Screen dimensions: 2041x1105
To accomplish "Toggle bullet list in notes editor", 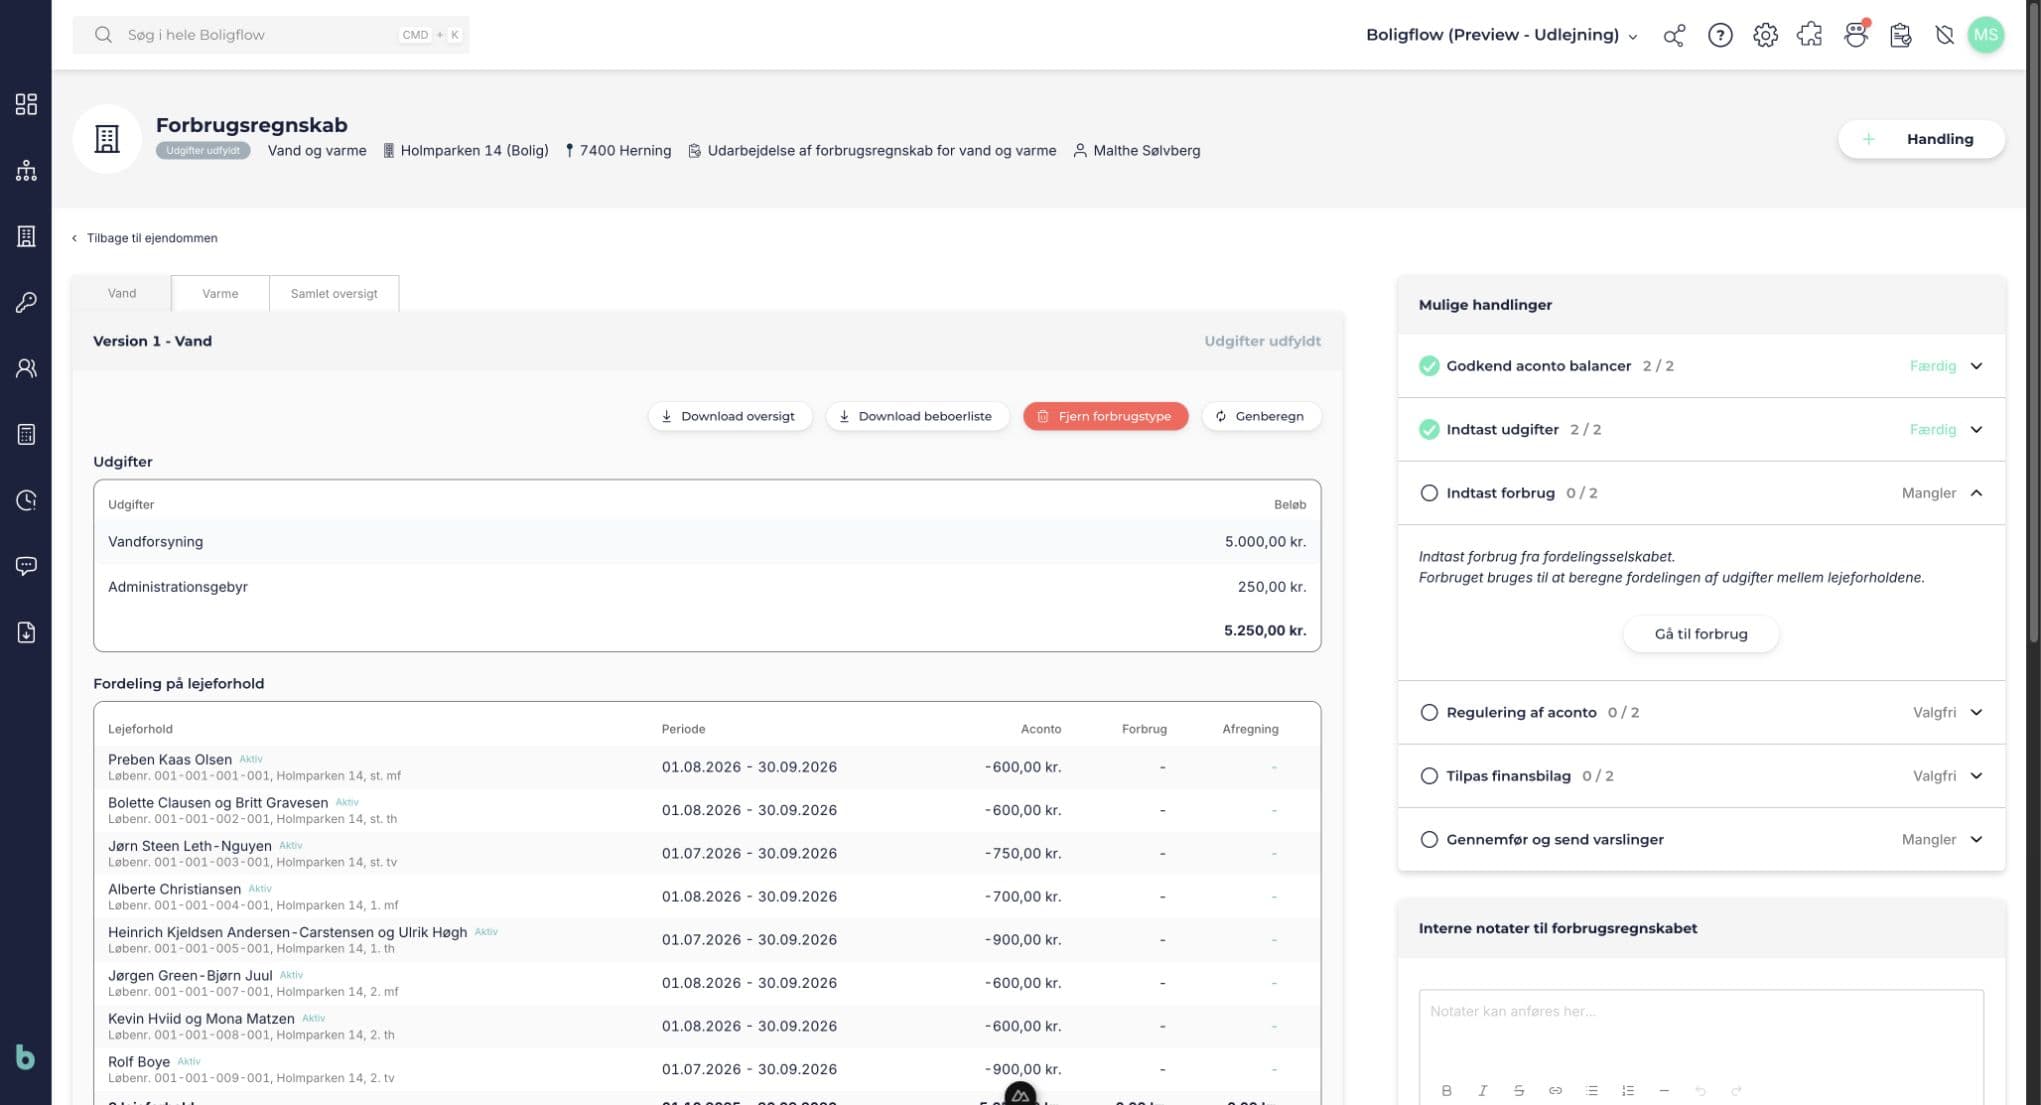I will pyautogui.click(x=1591, y=1090).
